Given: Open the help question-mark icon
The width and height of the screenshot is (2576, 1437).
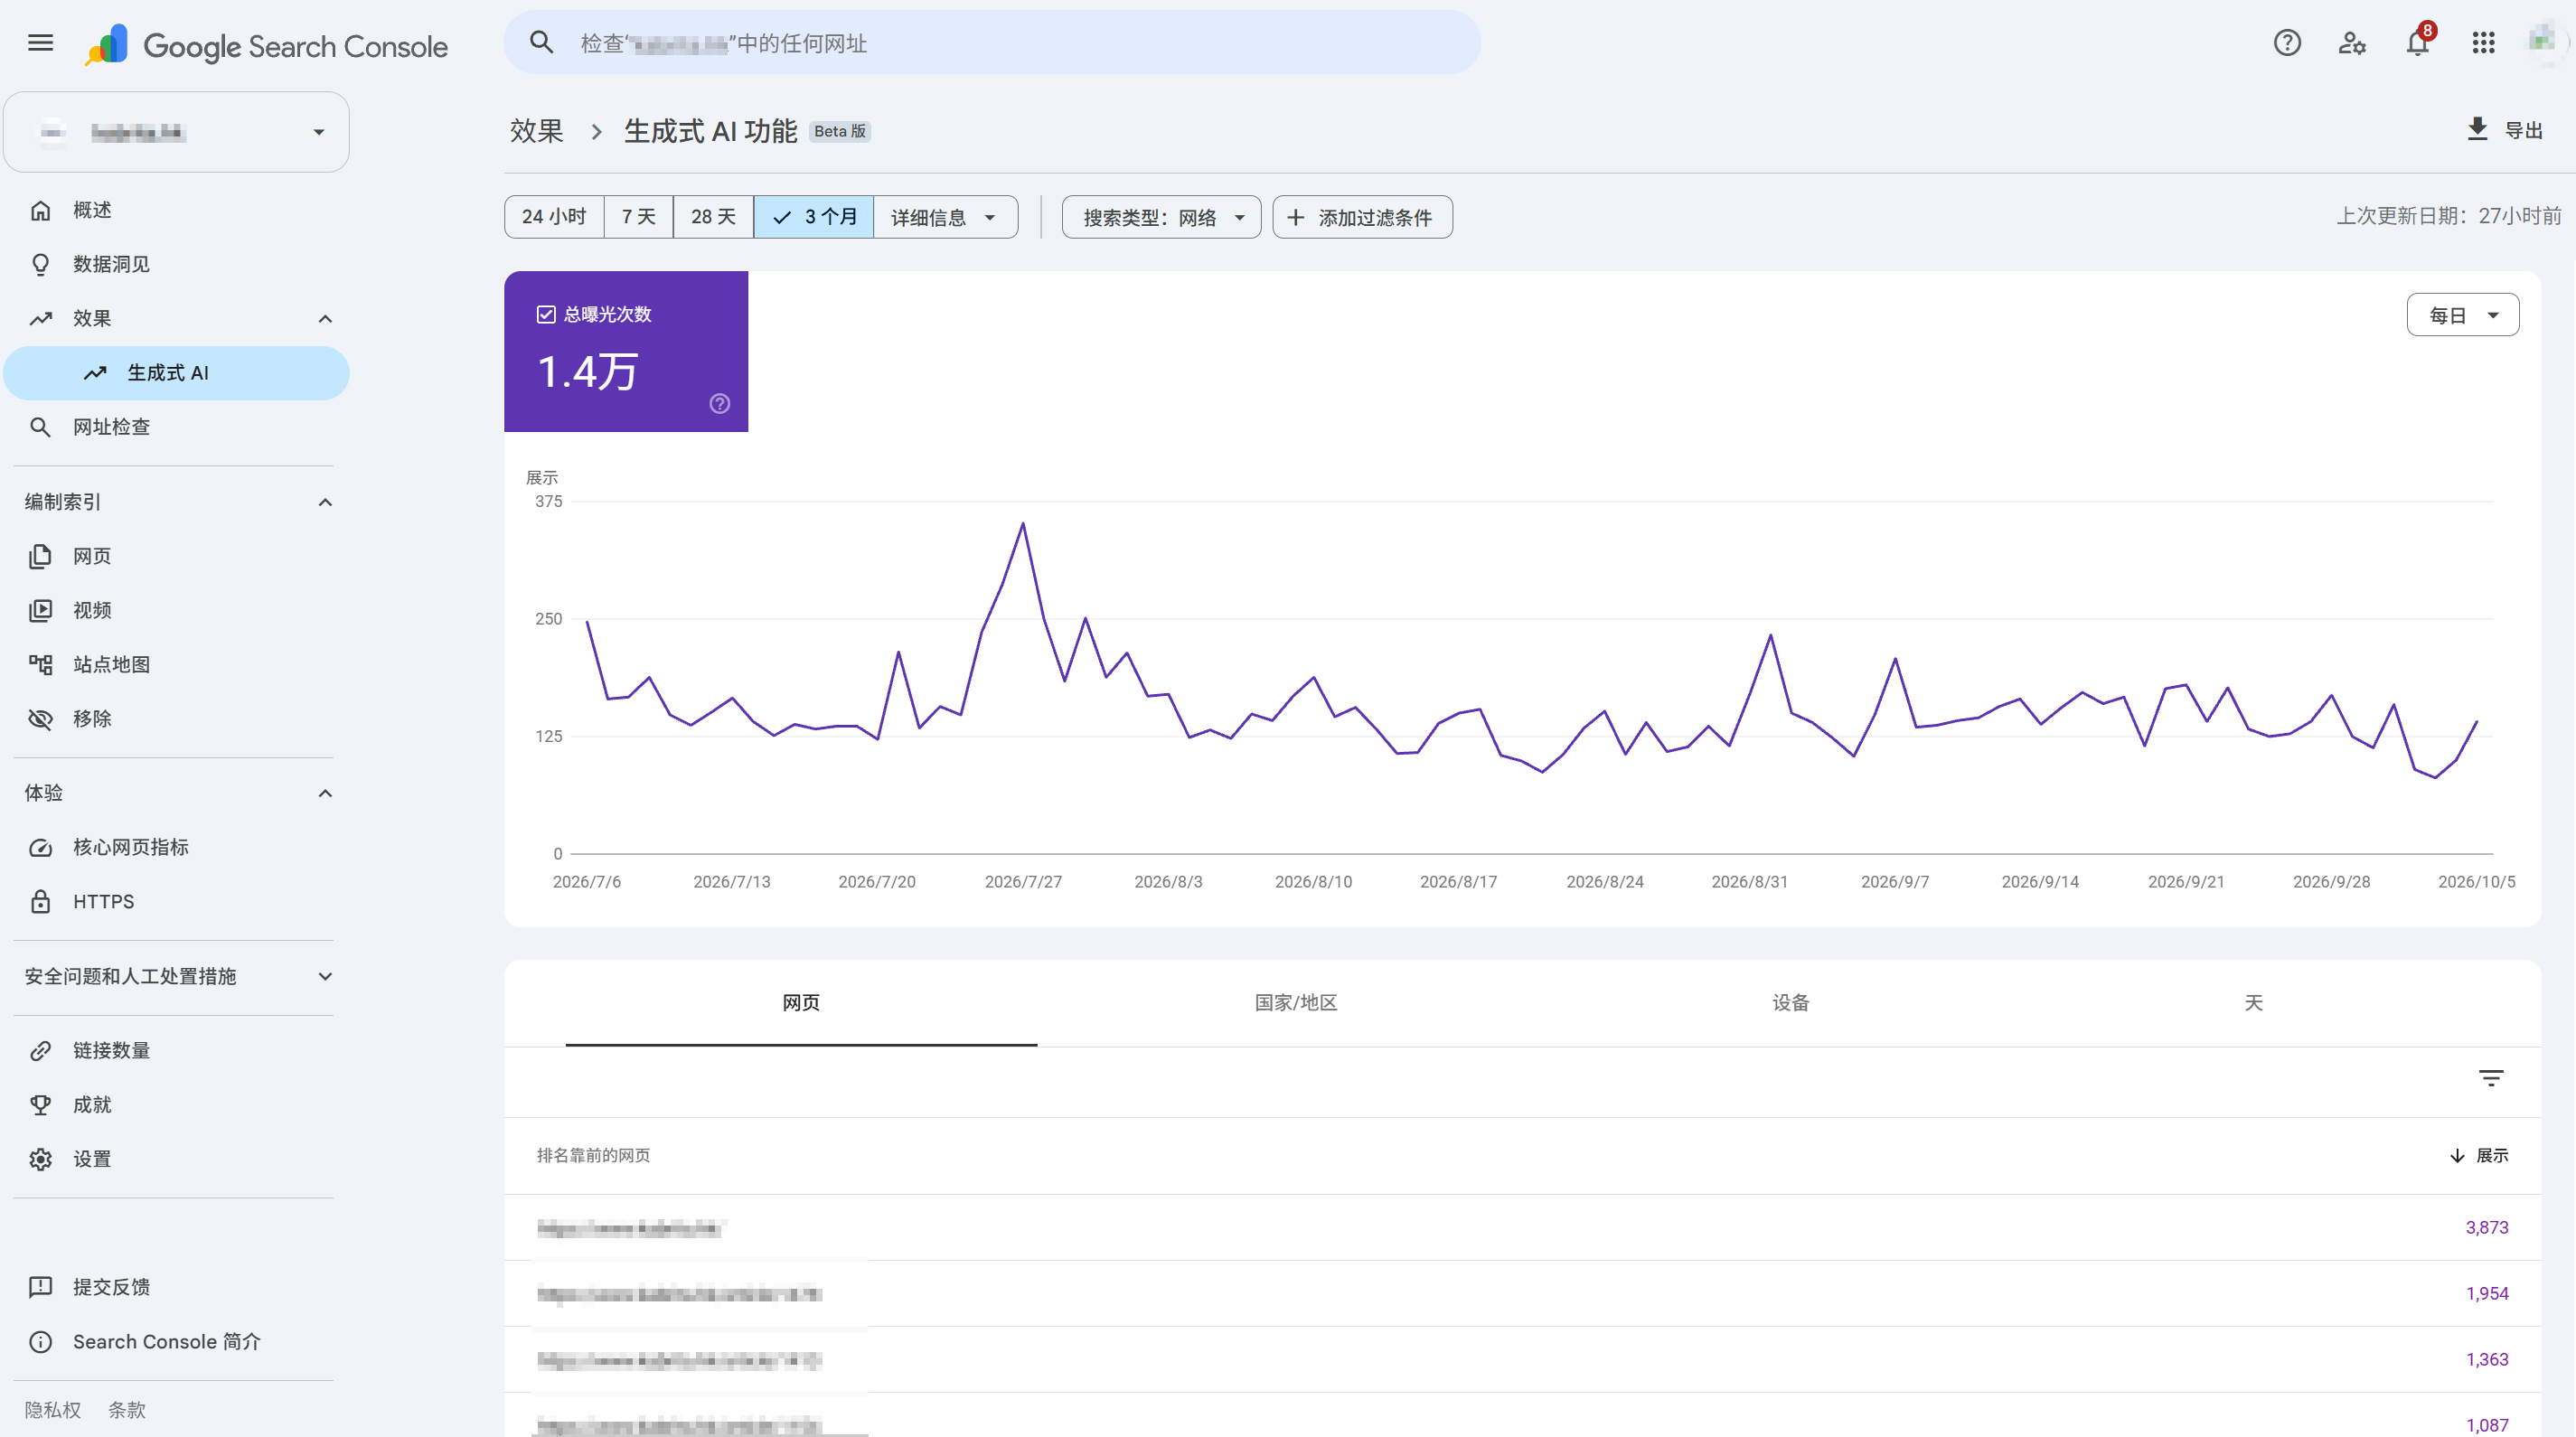Looking at the screenshot, I should (2286, 43).
